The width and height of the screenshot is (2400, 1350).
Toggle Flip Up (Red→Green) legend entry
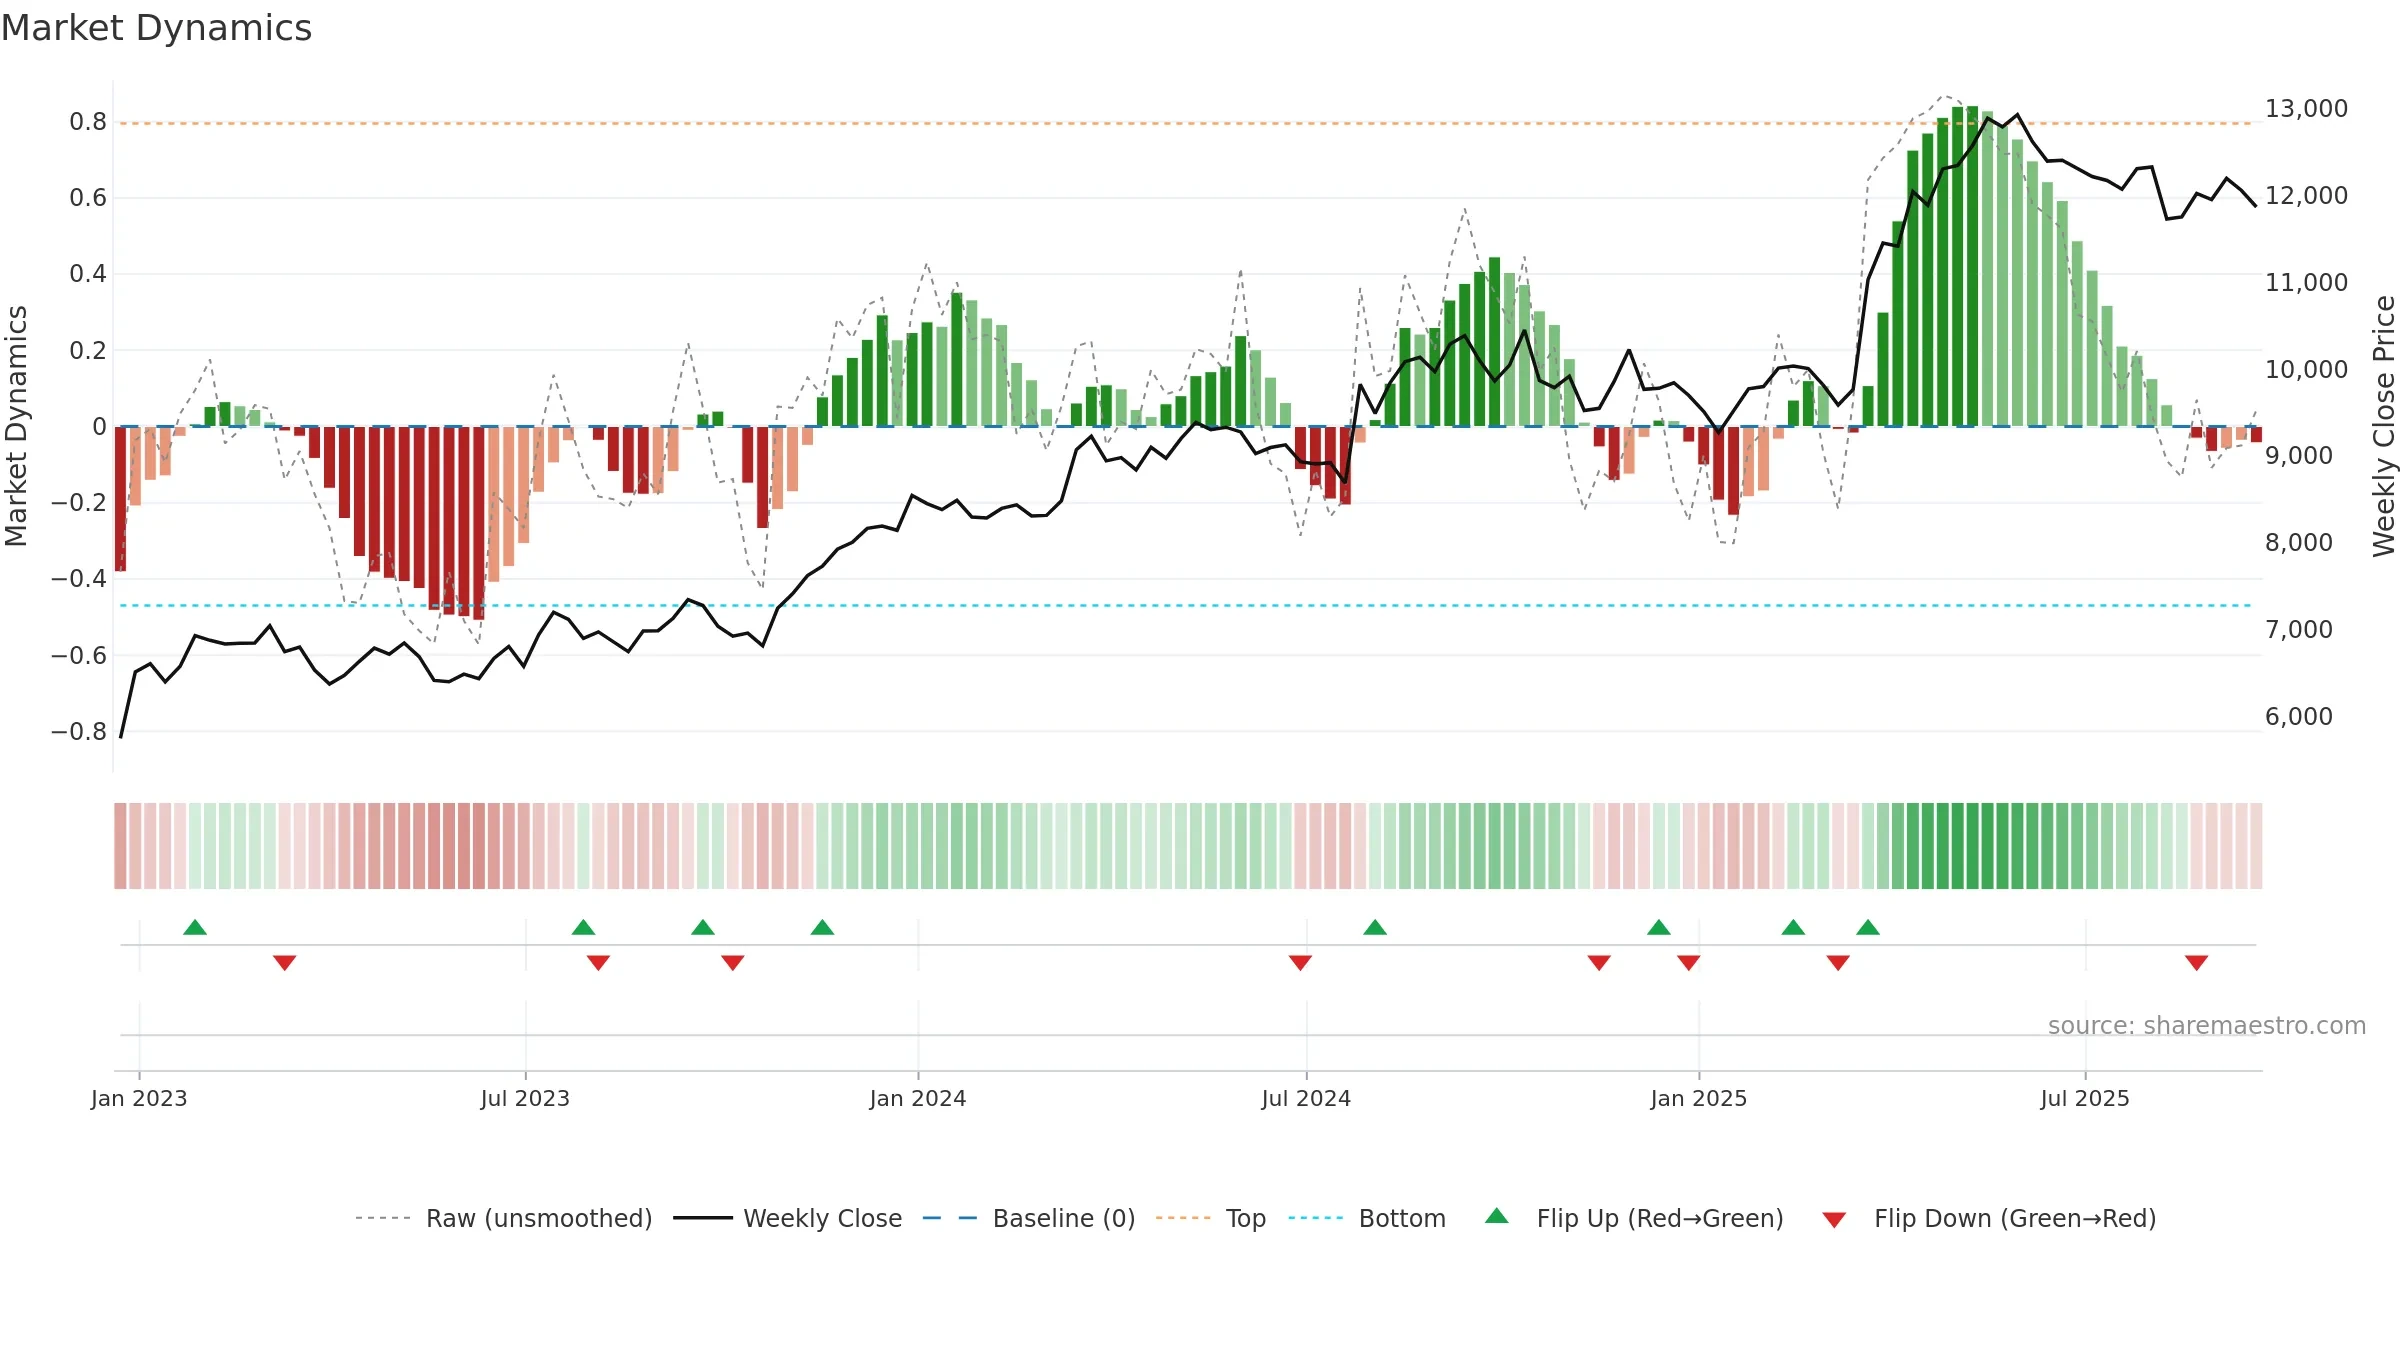coord(1634,1218)
